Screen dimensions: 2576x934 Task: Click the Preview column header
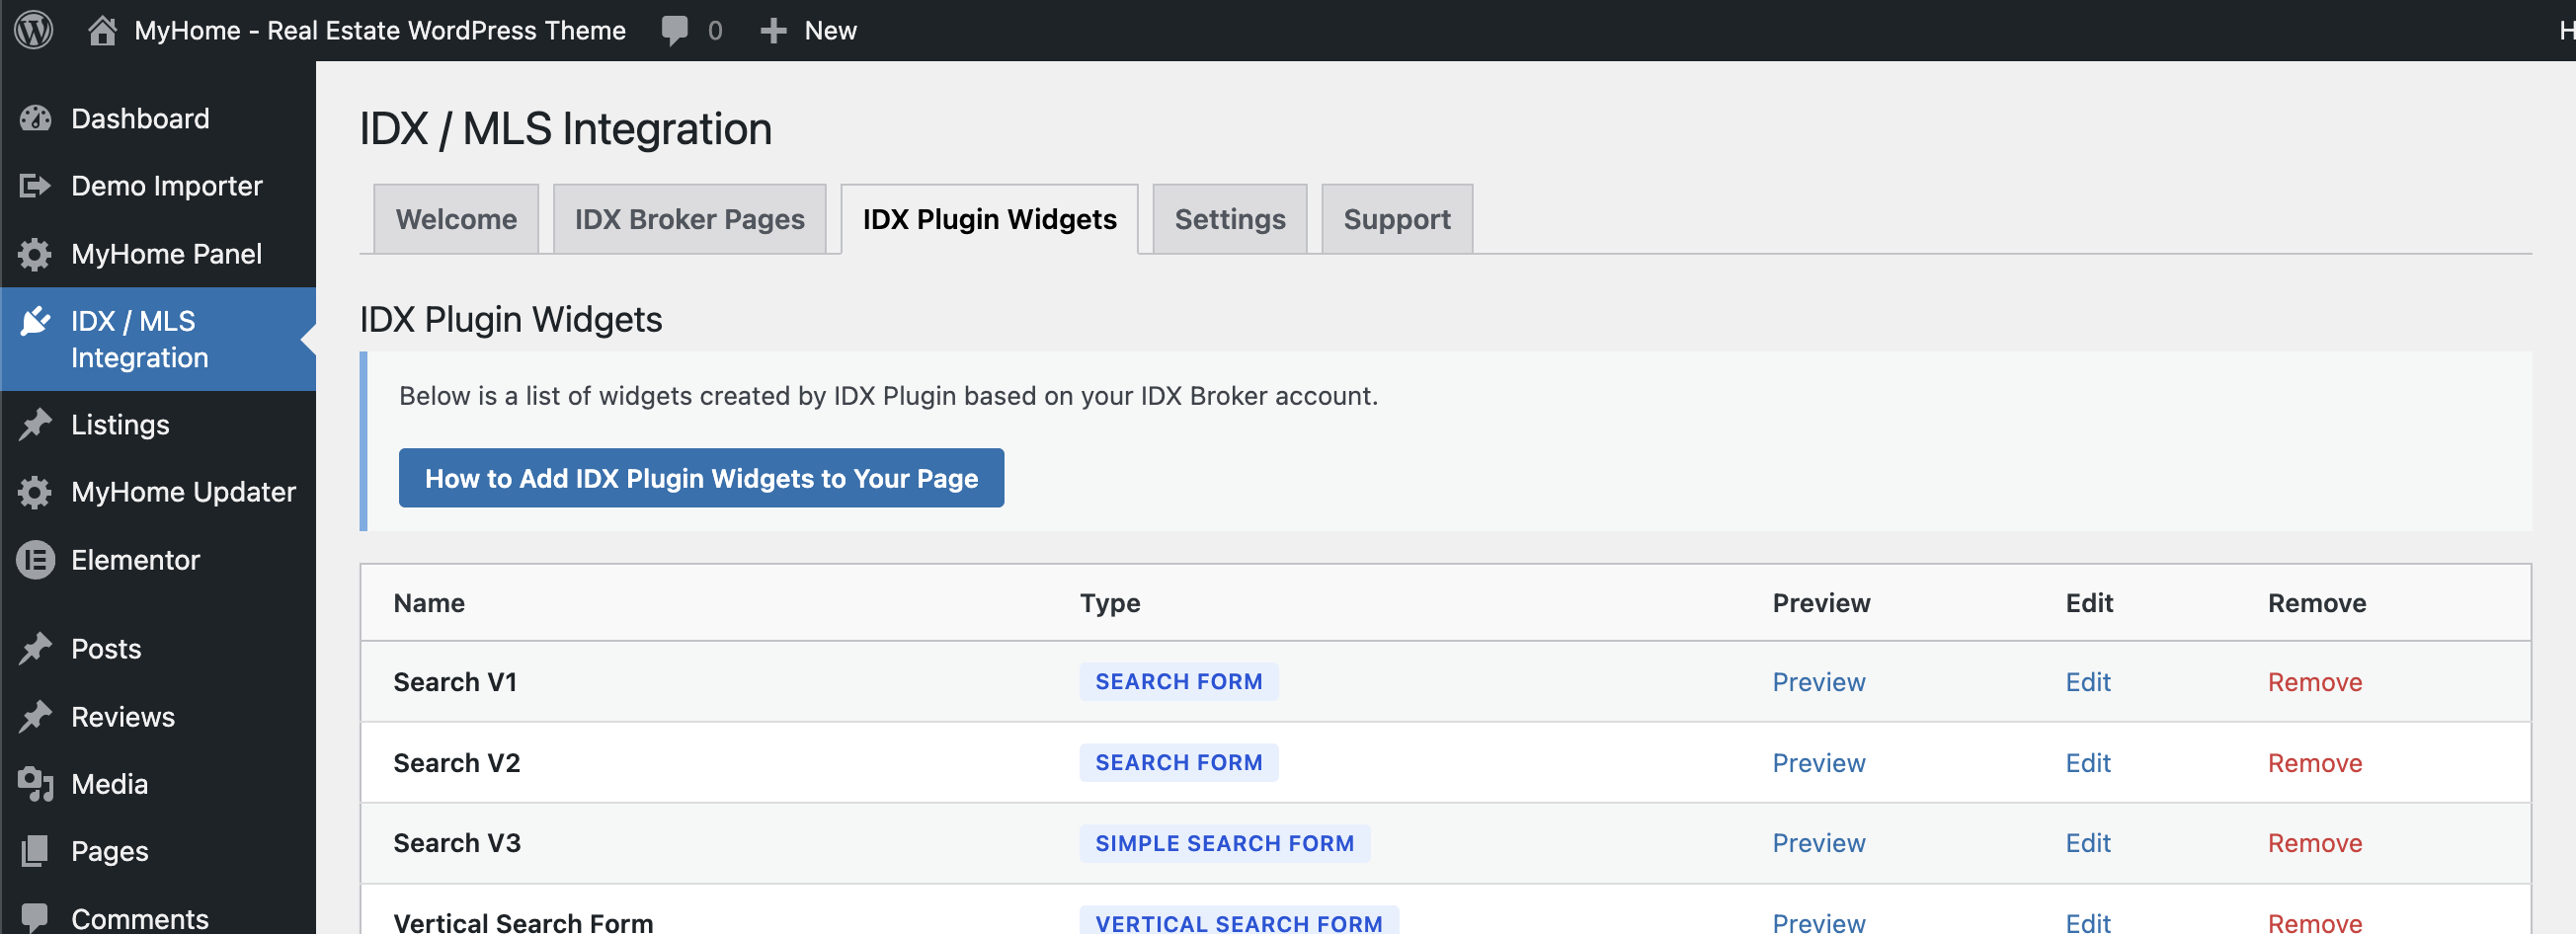1821,603
